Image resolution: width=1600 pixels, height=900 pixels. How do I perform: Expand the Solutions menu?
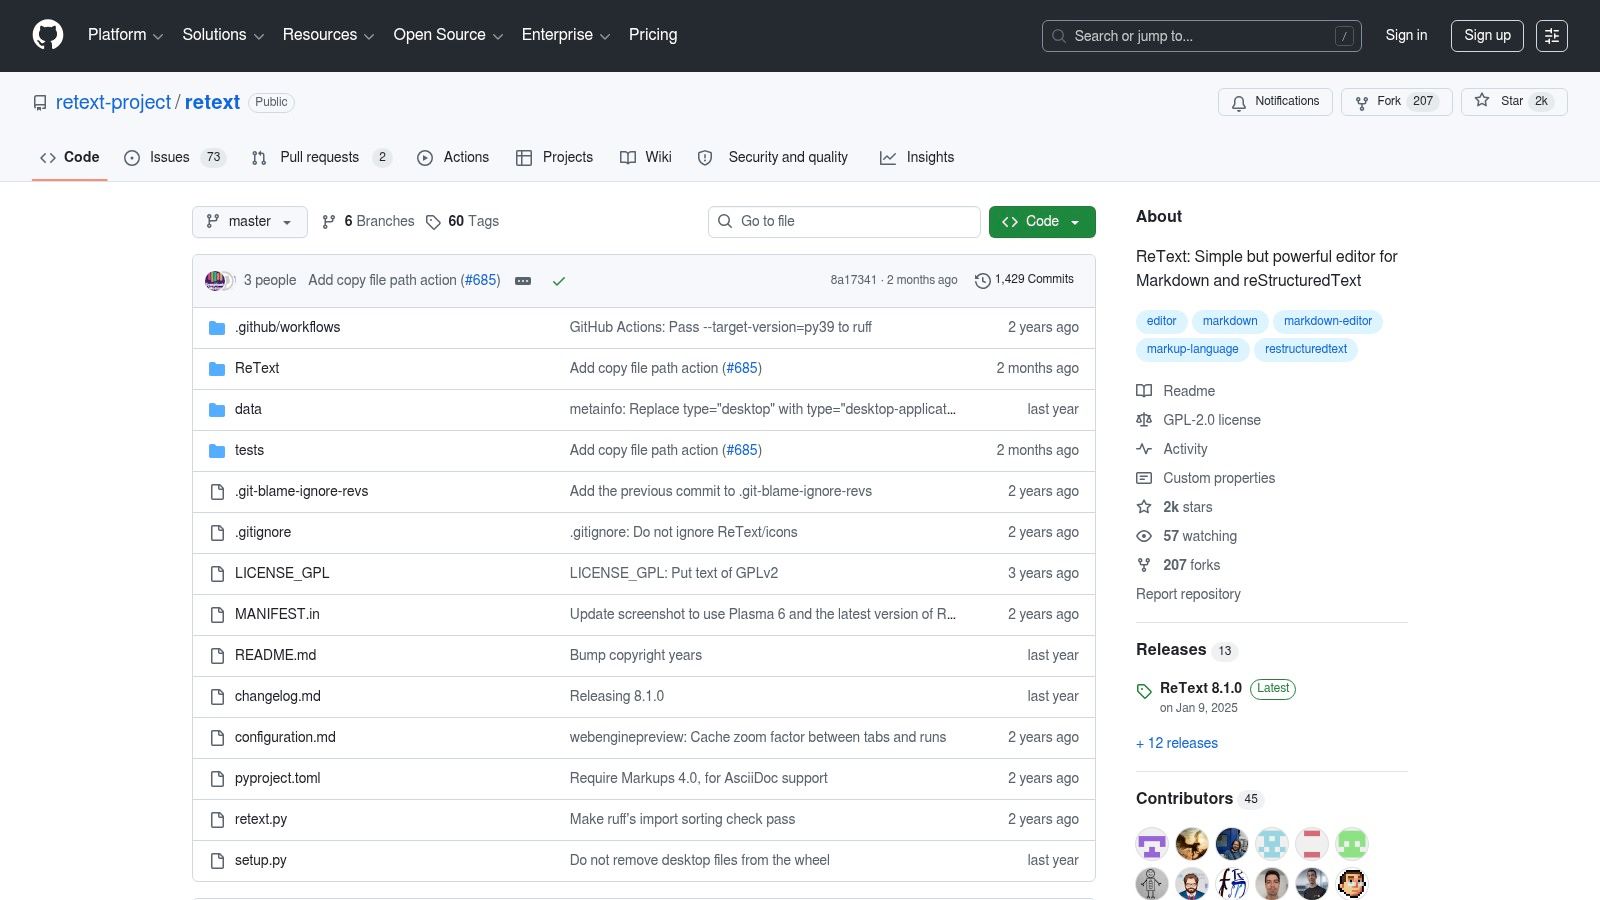pyautogui.click(x=223, y=35)
